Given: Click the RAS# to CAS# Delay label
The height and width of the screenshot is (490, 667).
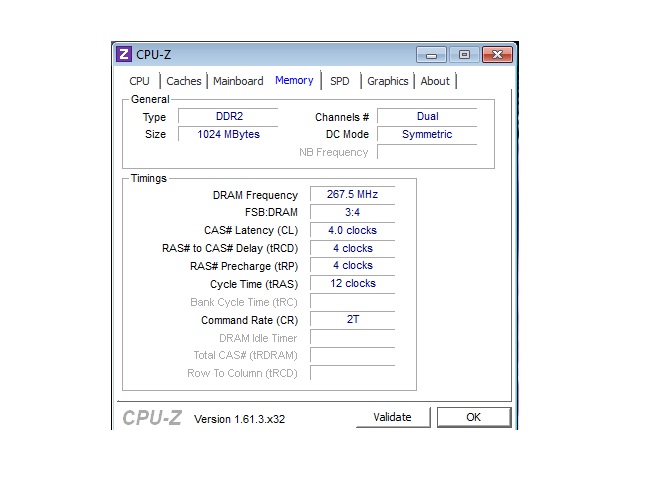Looking at the screenshot, I should [x=230, y=248].
